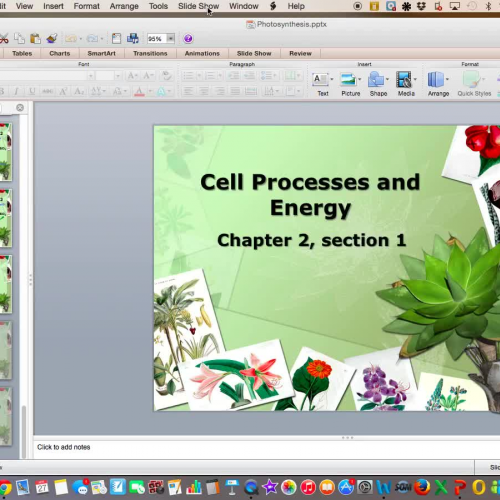Click the Picture insert icon
500x500 pixels.
point(348,80)
